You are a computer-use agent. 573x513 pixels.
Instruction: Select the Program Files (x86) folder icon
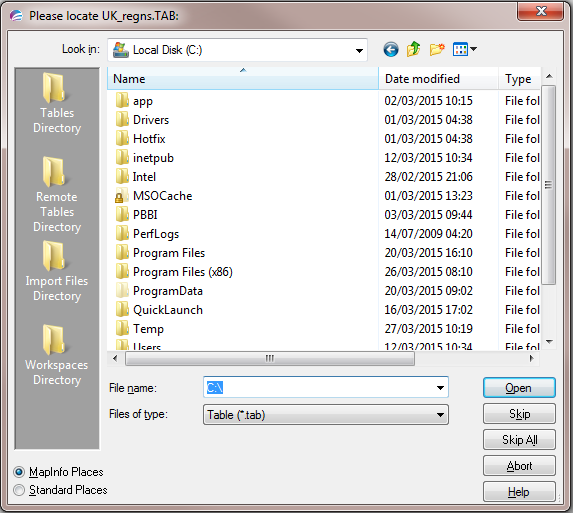tap(122, 271)
